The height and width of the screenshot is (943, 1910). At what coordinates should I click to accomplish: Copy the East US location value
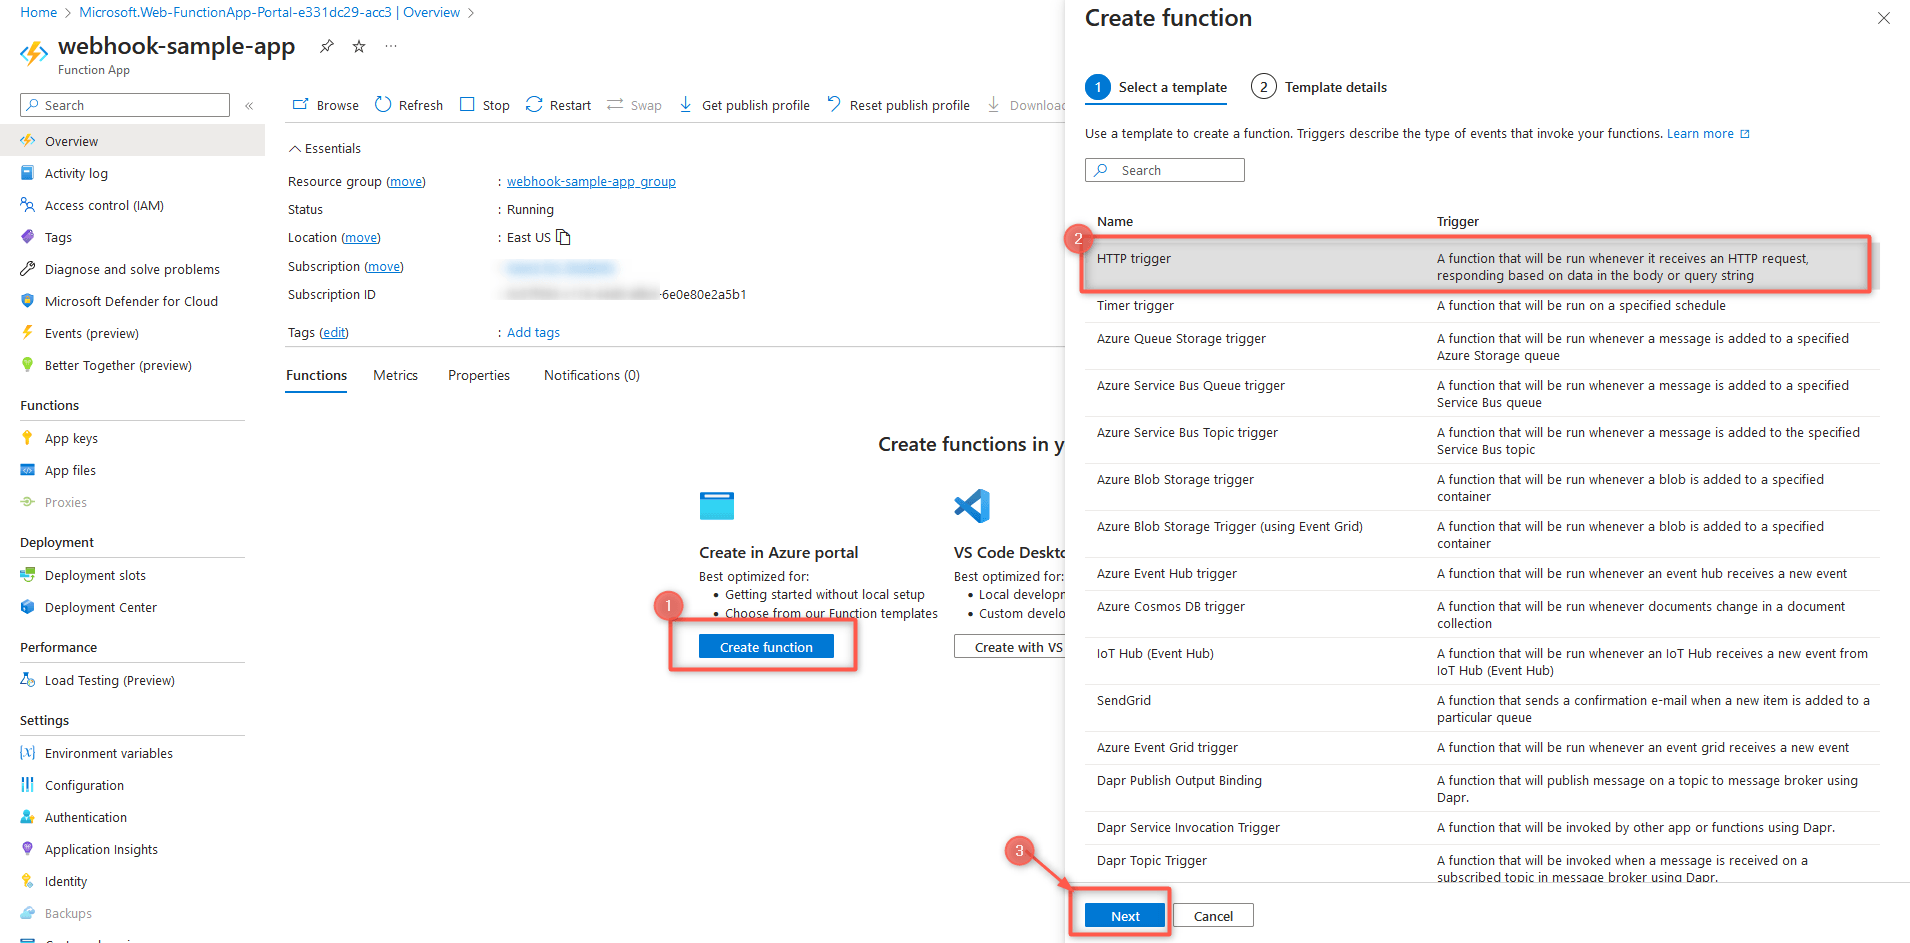point(562,237)
